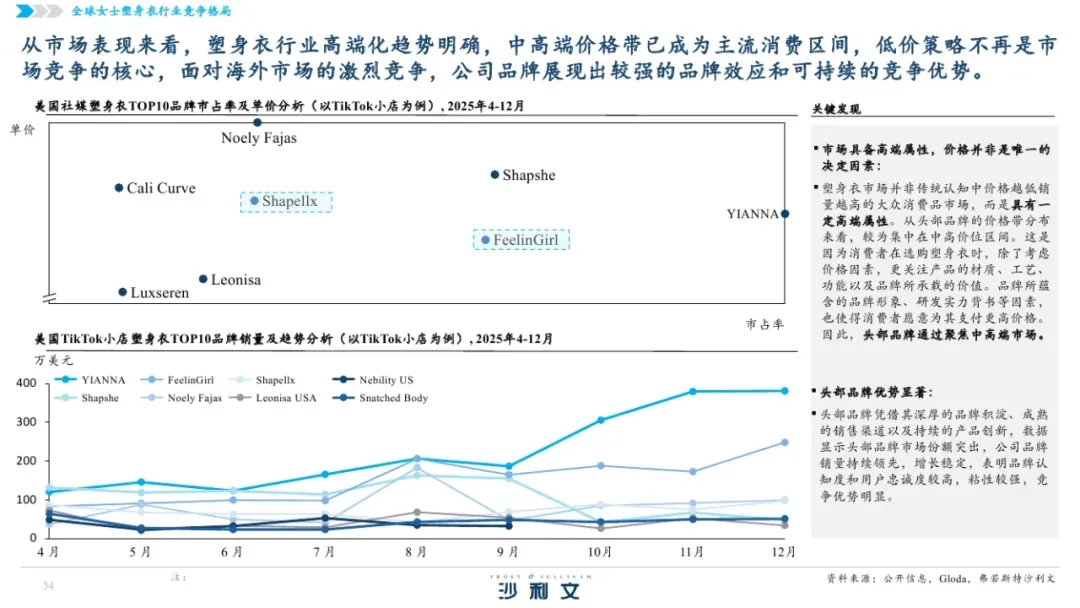Click the dashed FeelinGirl highlight box
1080x608 pixels.
pos(521,240)
